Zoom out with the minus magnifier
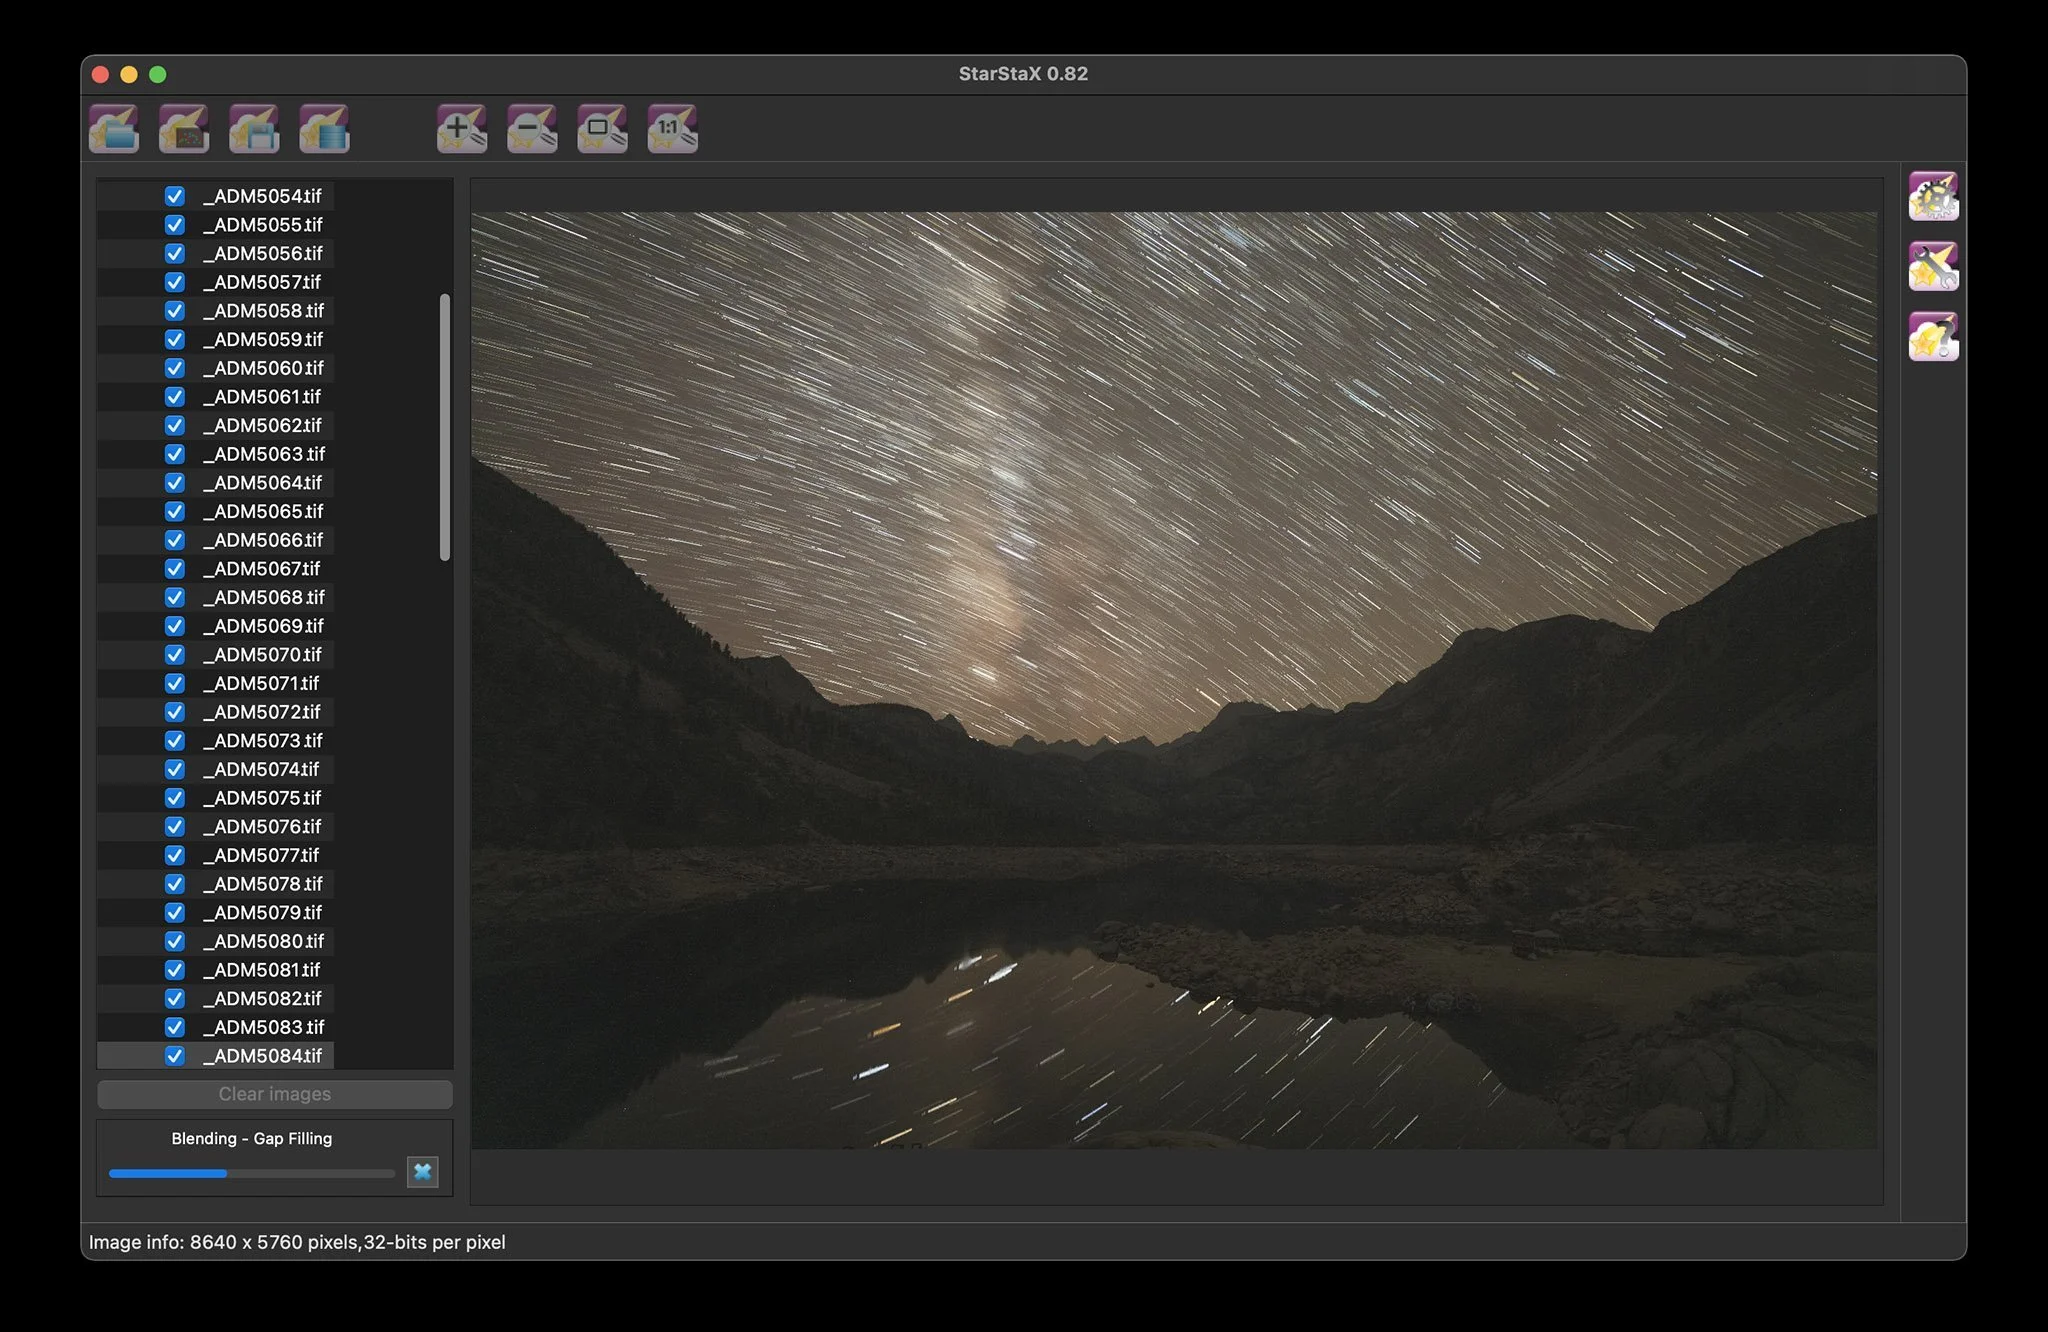Screen dimensions: 2048x1332 point(531,129)
